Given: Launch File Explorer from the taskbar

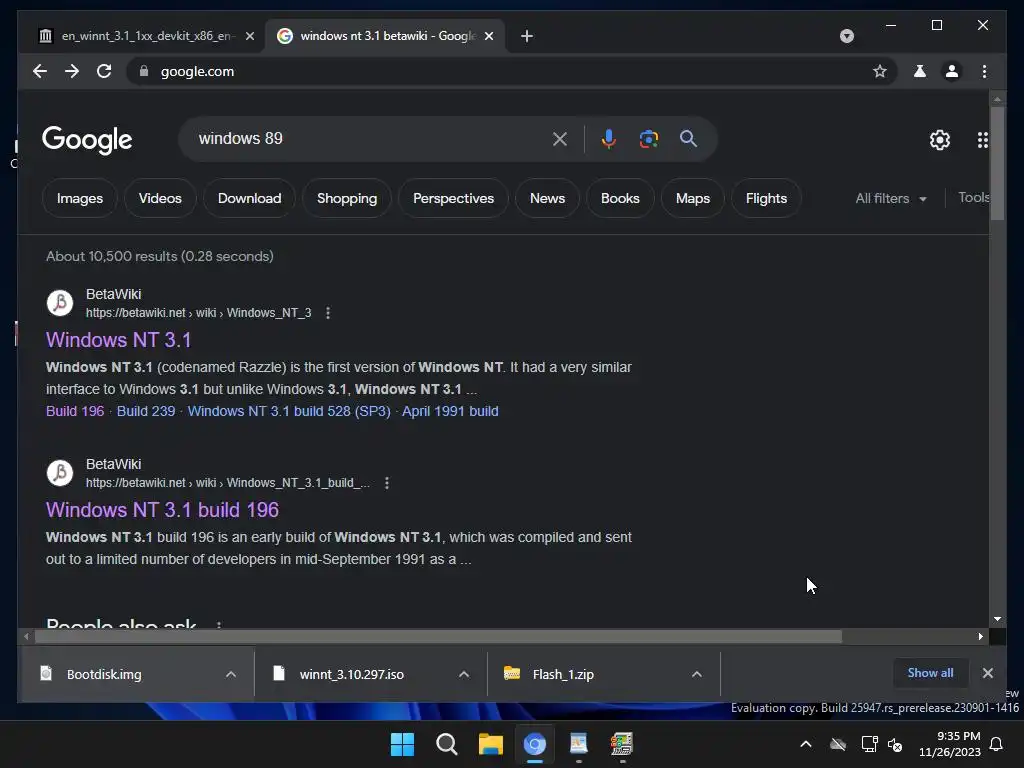Looking at the screenshot, I should (490, 744).
